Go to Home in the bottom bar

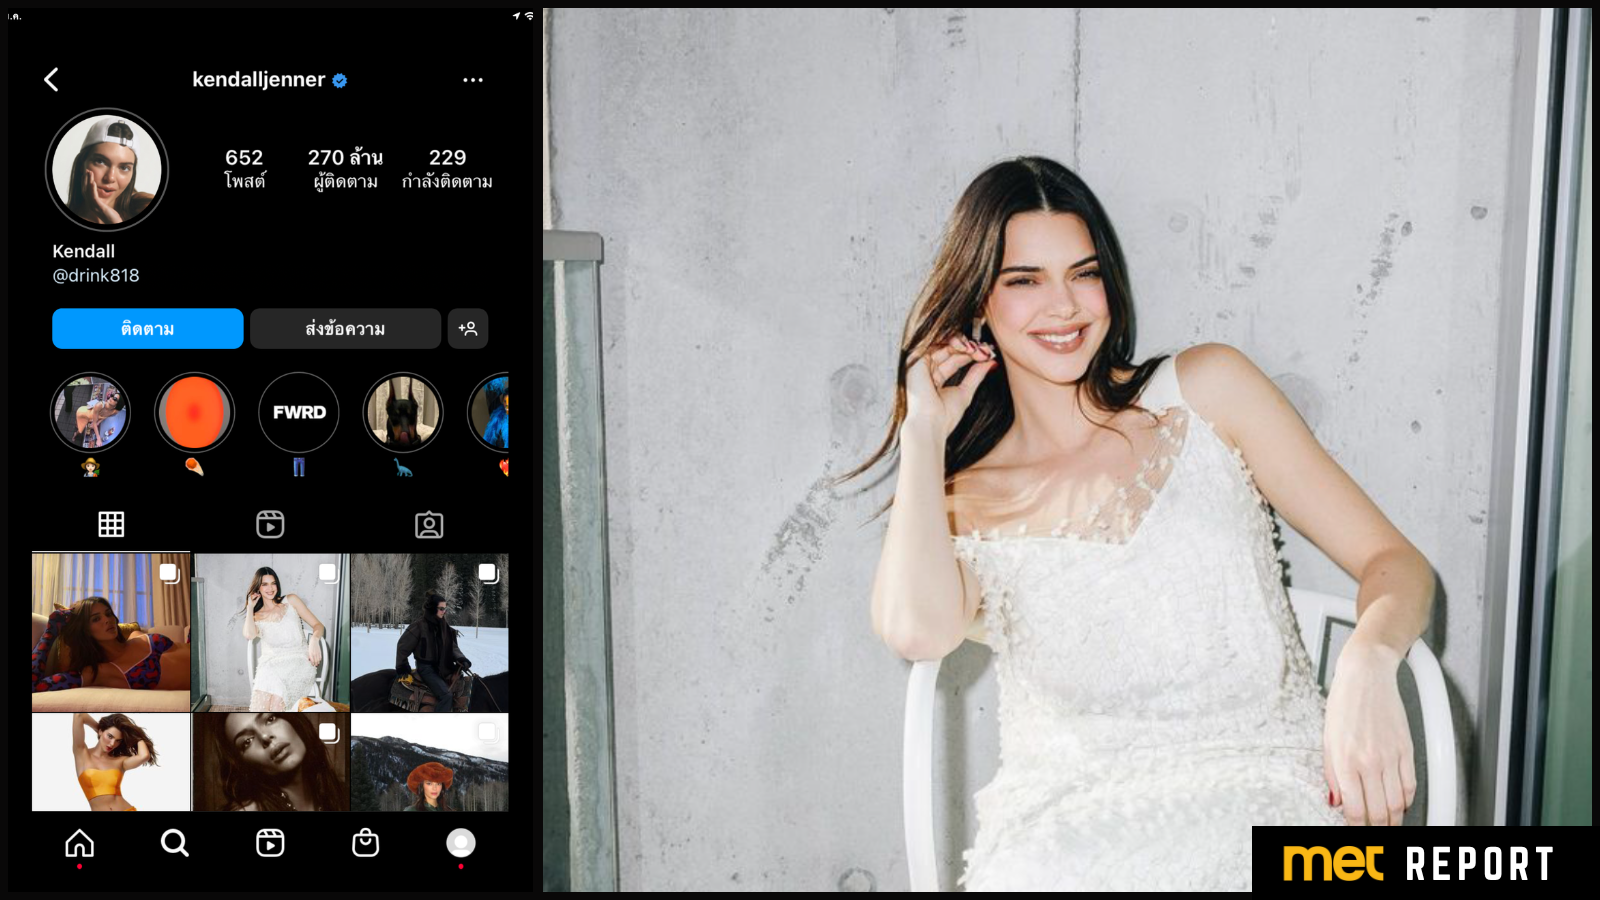click(80, 844)
